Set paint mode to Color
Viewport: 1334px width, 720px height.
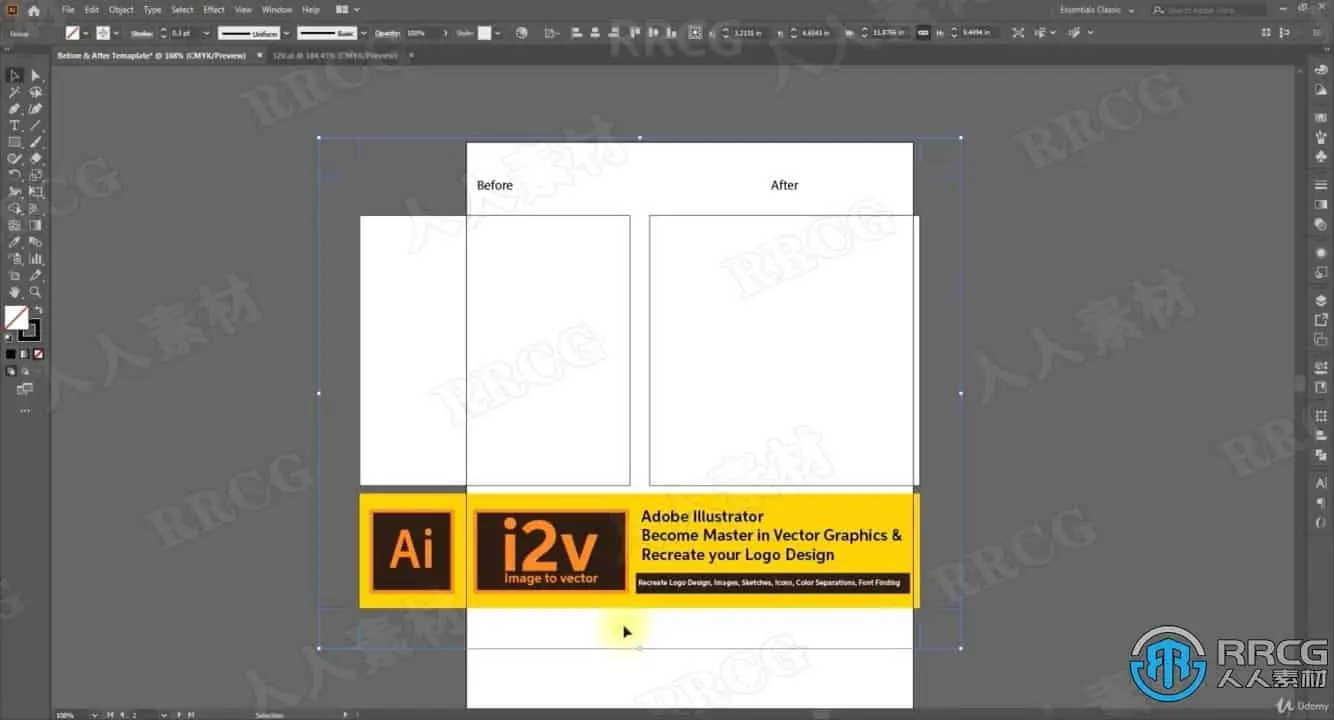point(11,354)
